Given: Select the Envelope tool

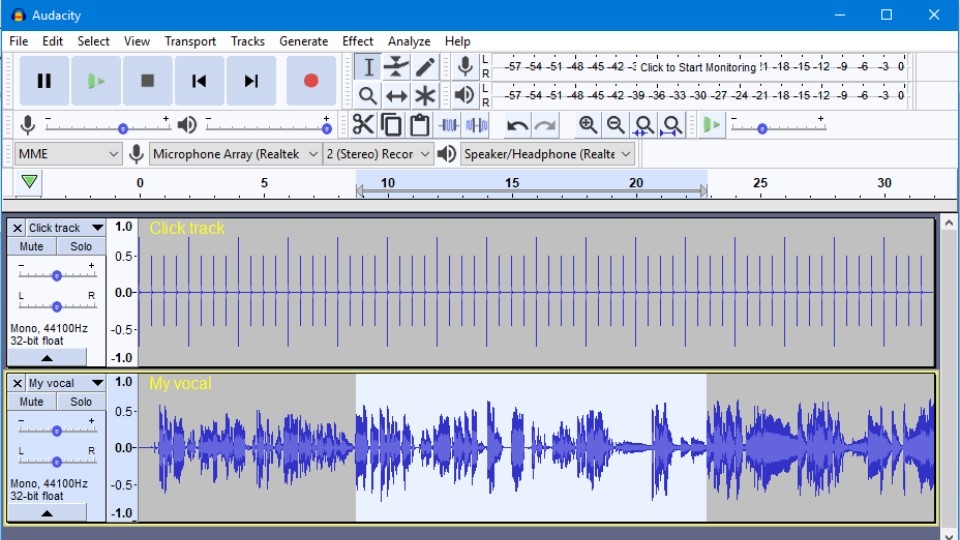Looking at the screenshot, I should point(396,67).
